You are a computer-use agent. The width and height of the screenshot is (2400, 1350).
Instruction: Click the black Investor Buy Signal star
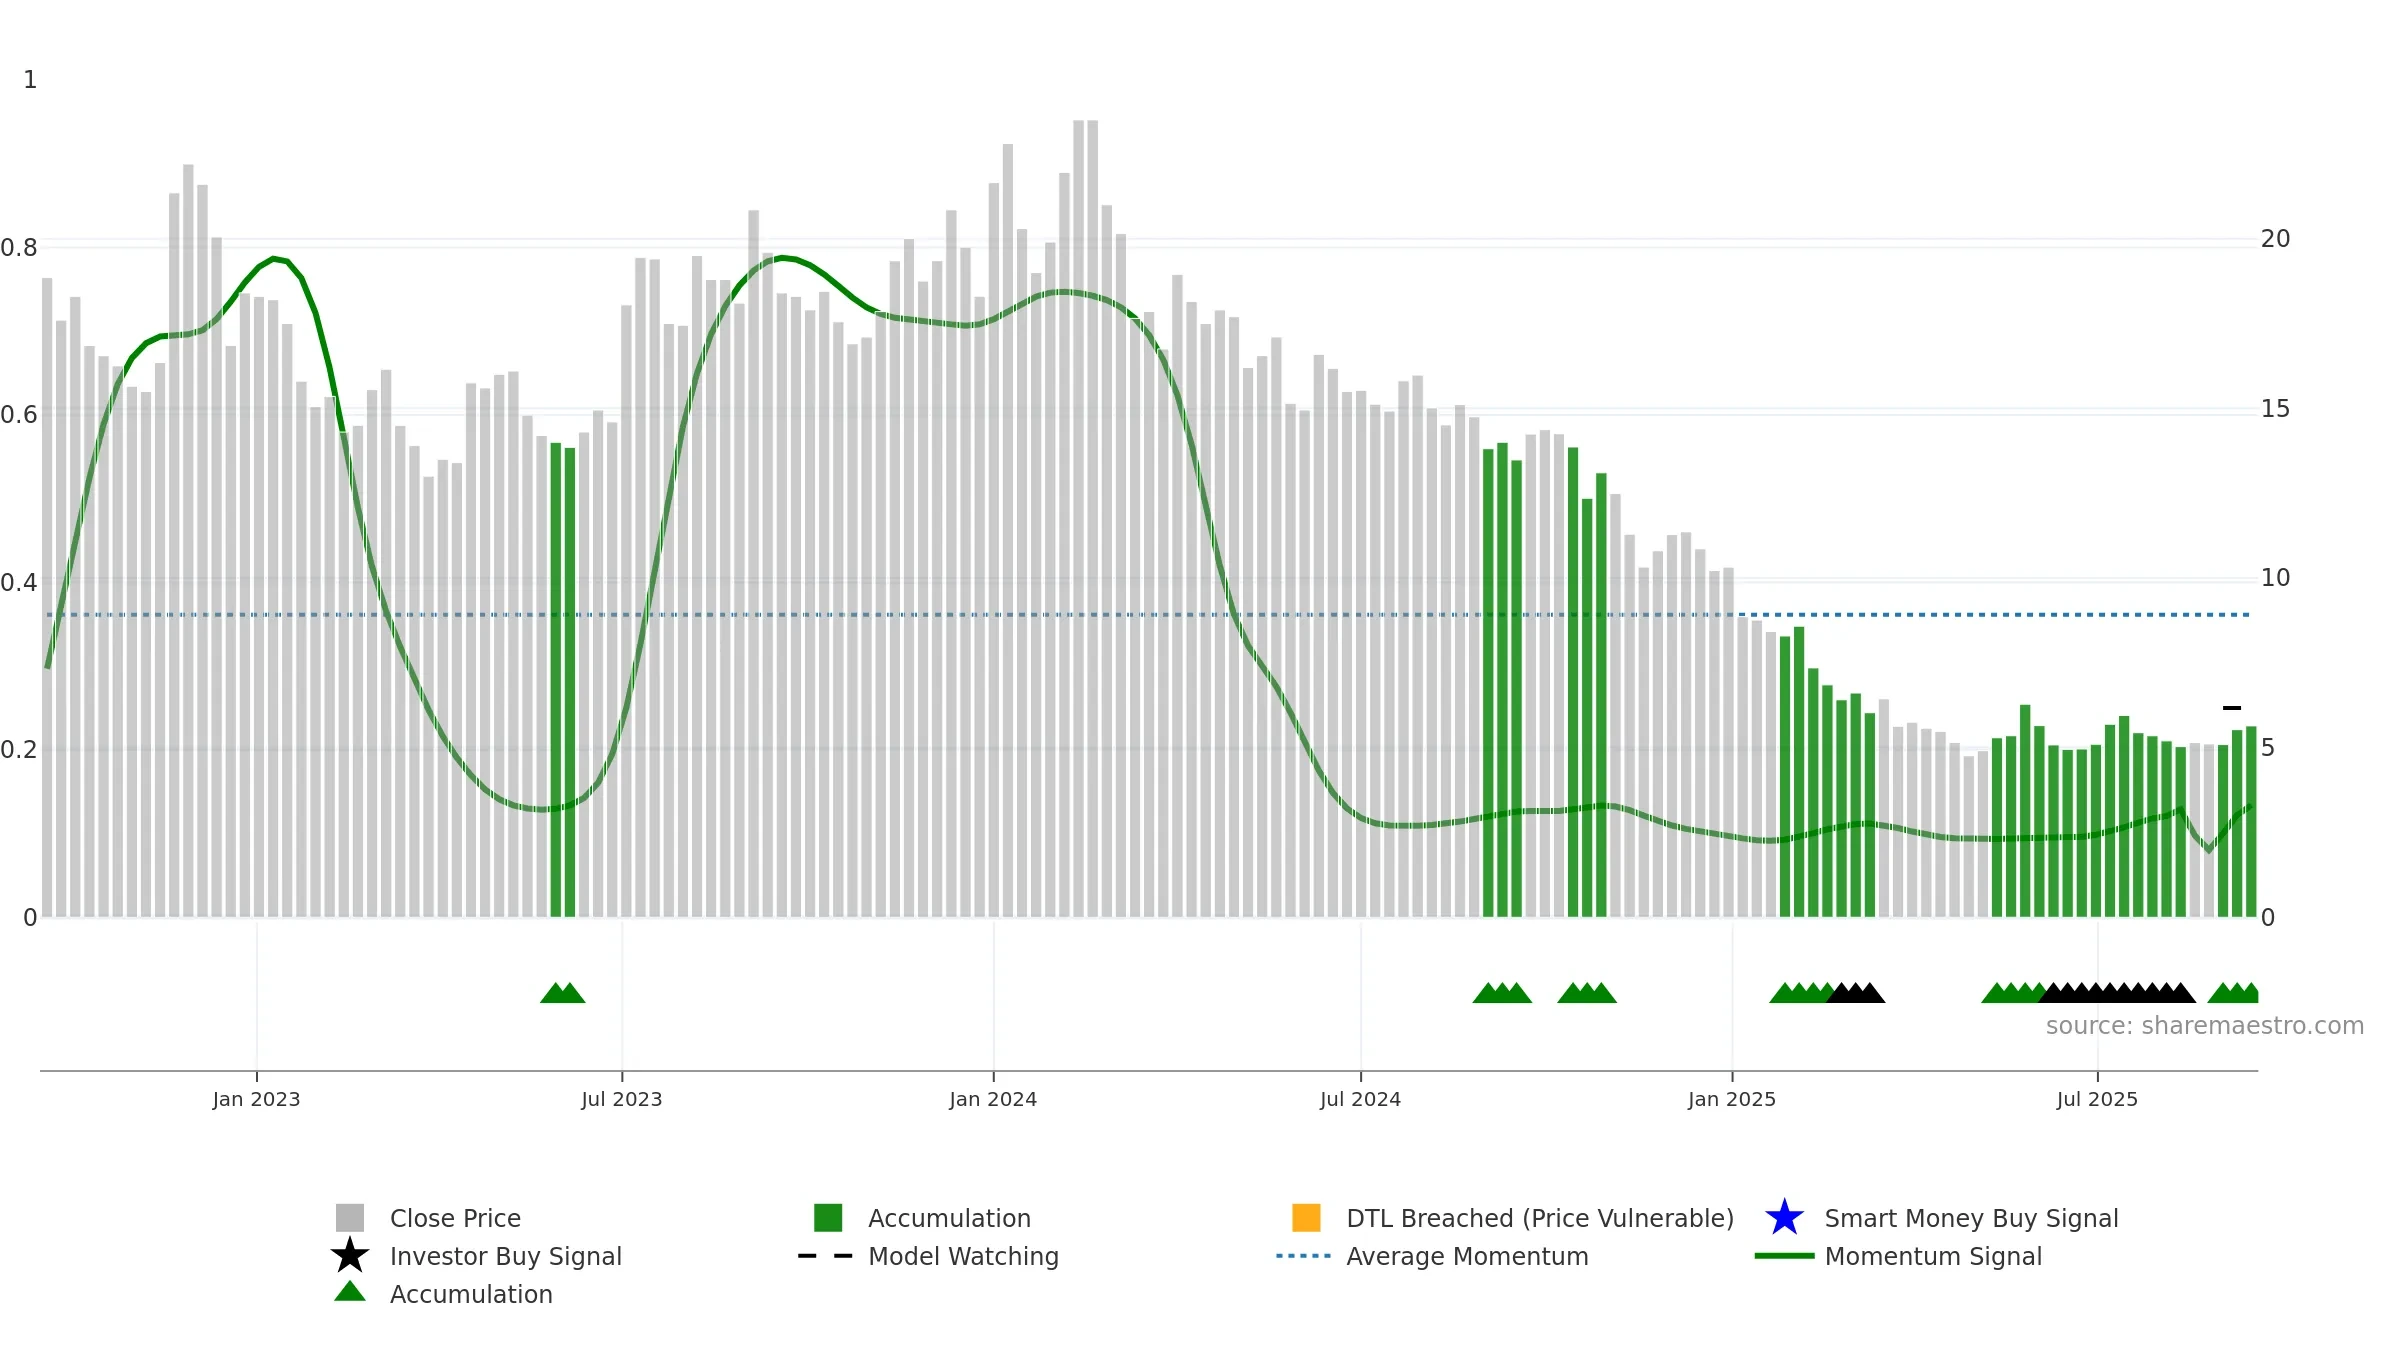pos(349,1255)
